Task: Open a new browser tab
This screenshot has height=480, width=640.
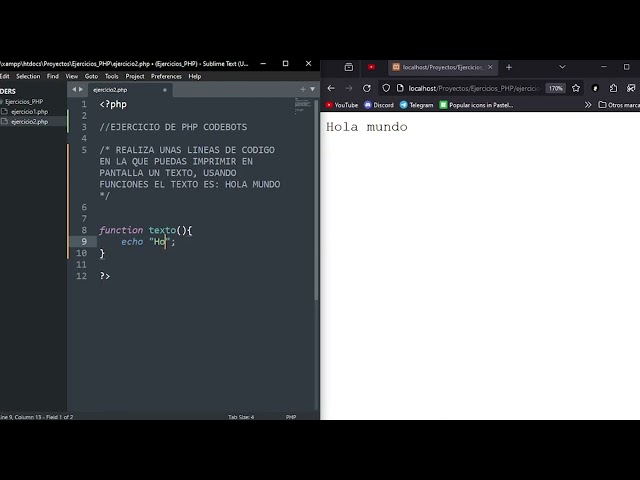Action: click(509, 67)
